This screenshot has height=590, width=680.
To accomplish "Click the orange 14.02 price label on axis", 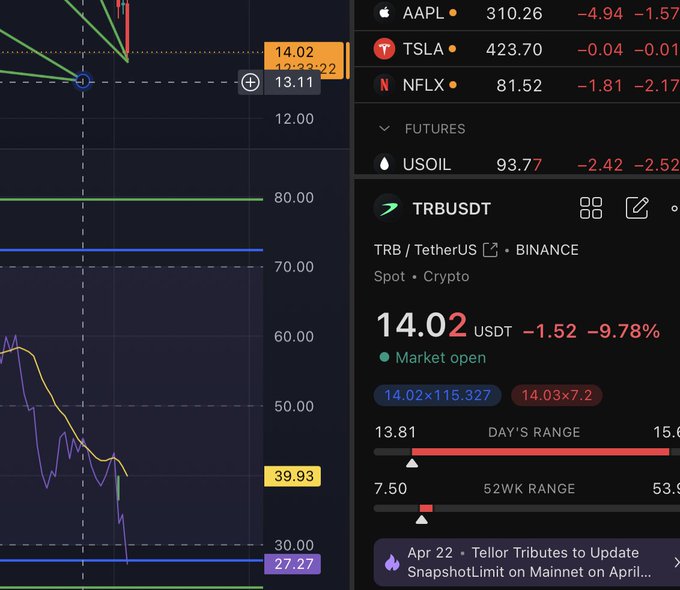I will pyautogui.click(x=304, y=60).
